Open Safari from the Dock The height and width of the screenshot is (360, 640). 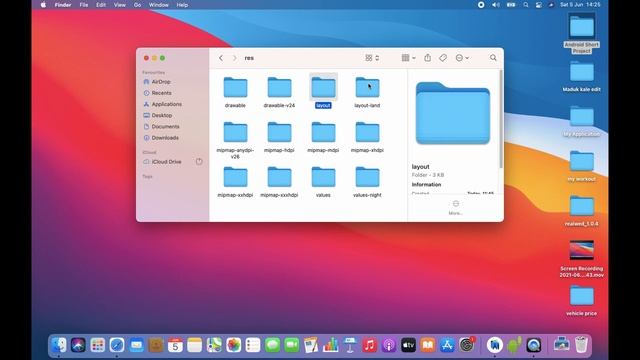(x=117, y=345)
